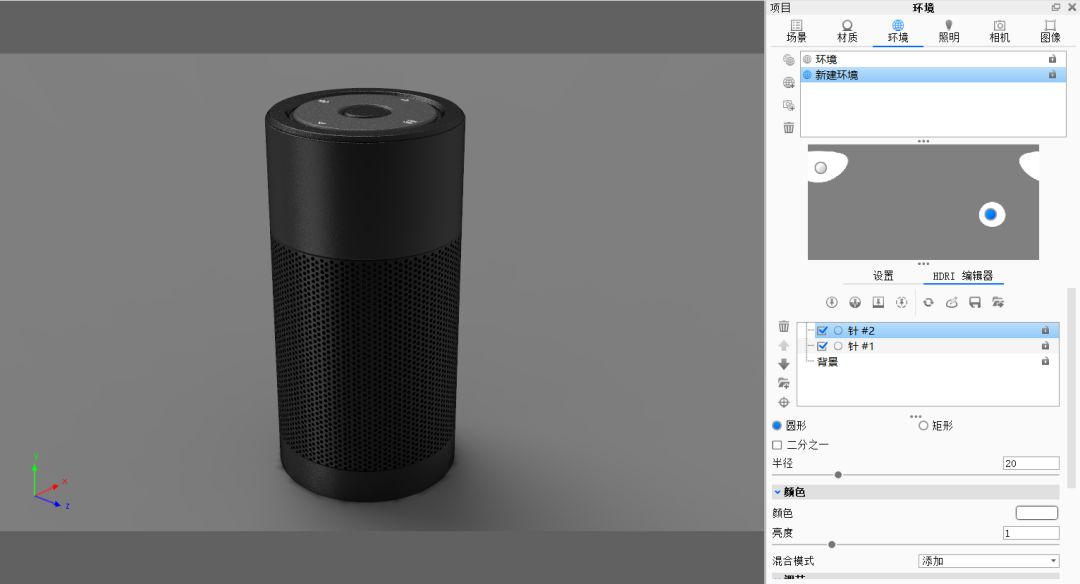Image resolution: width=1080 pixels, height=584 pixels.
Task: Click the 亮度 slider handle
Action: (831, 544)
